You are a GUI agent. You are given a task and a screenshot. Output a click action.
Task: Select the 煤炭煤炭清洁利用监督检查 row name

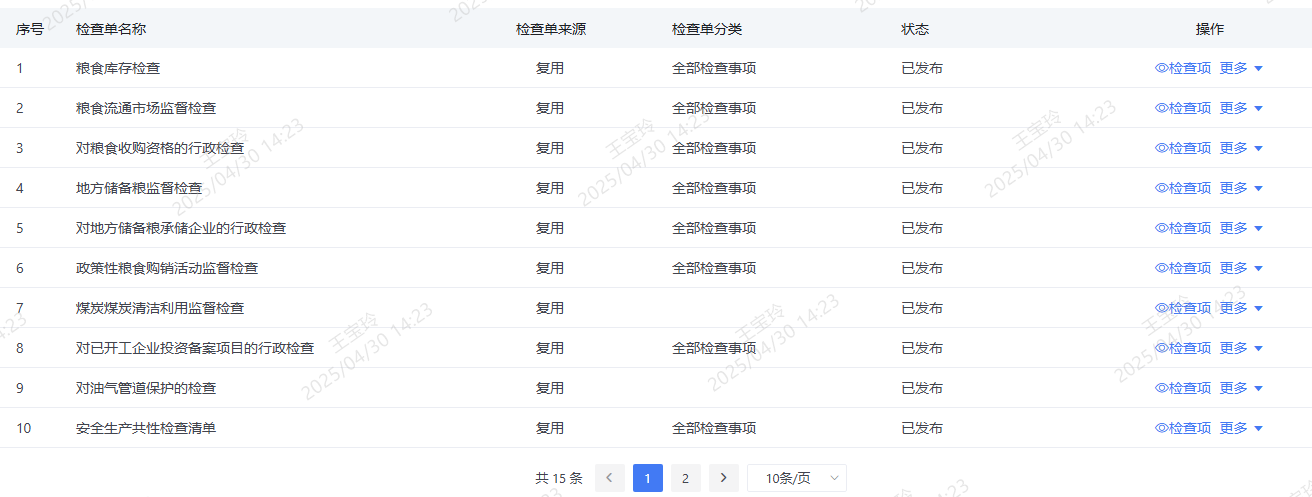pyautogui.click(x=160, y=308)
